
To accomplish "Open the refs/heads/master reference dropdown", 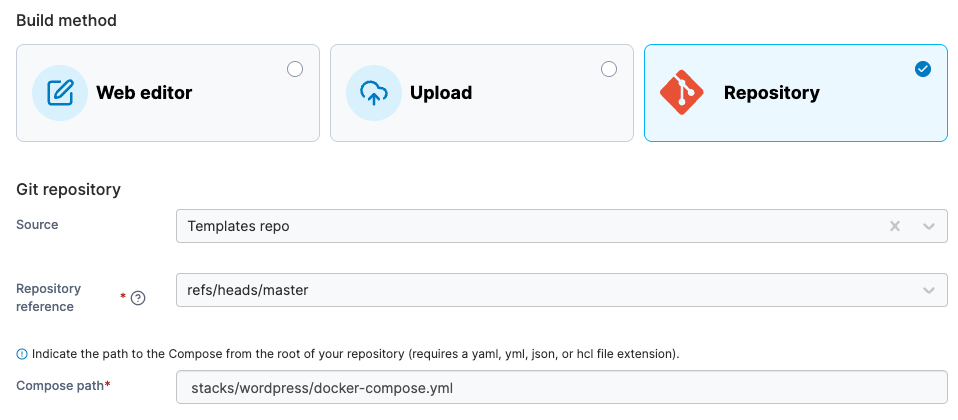I will tap(561, 290).
